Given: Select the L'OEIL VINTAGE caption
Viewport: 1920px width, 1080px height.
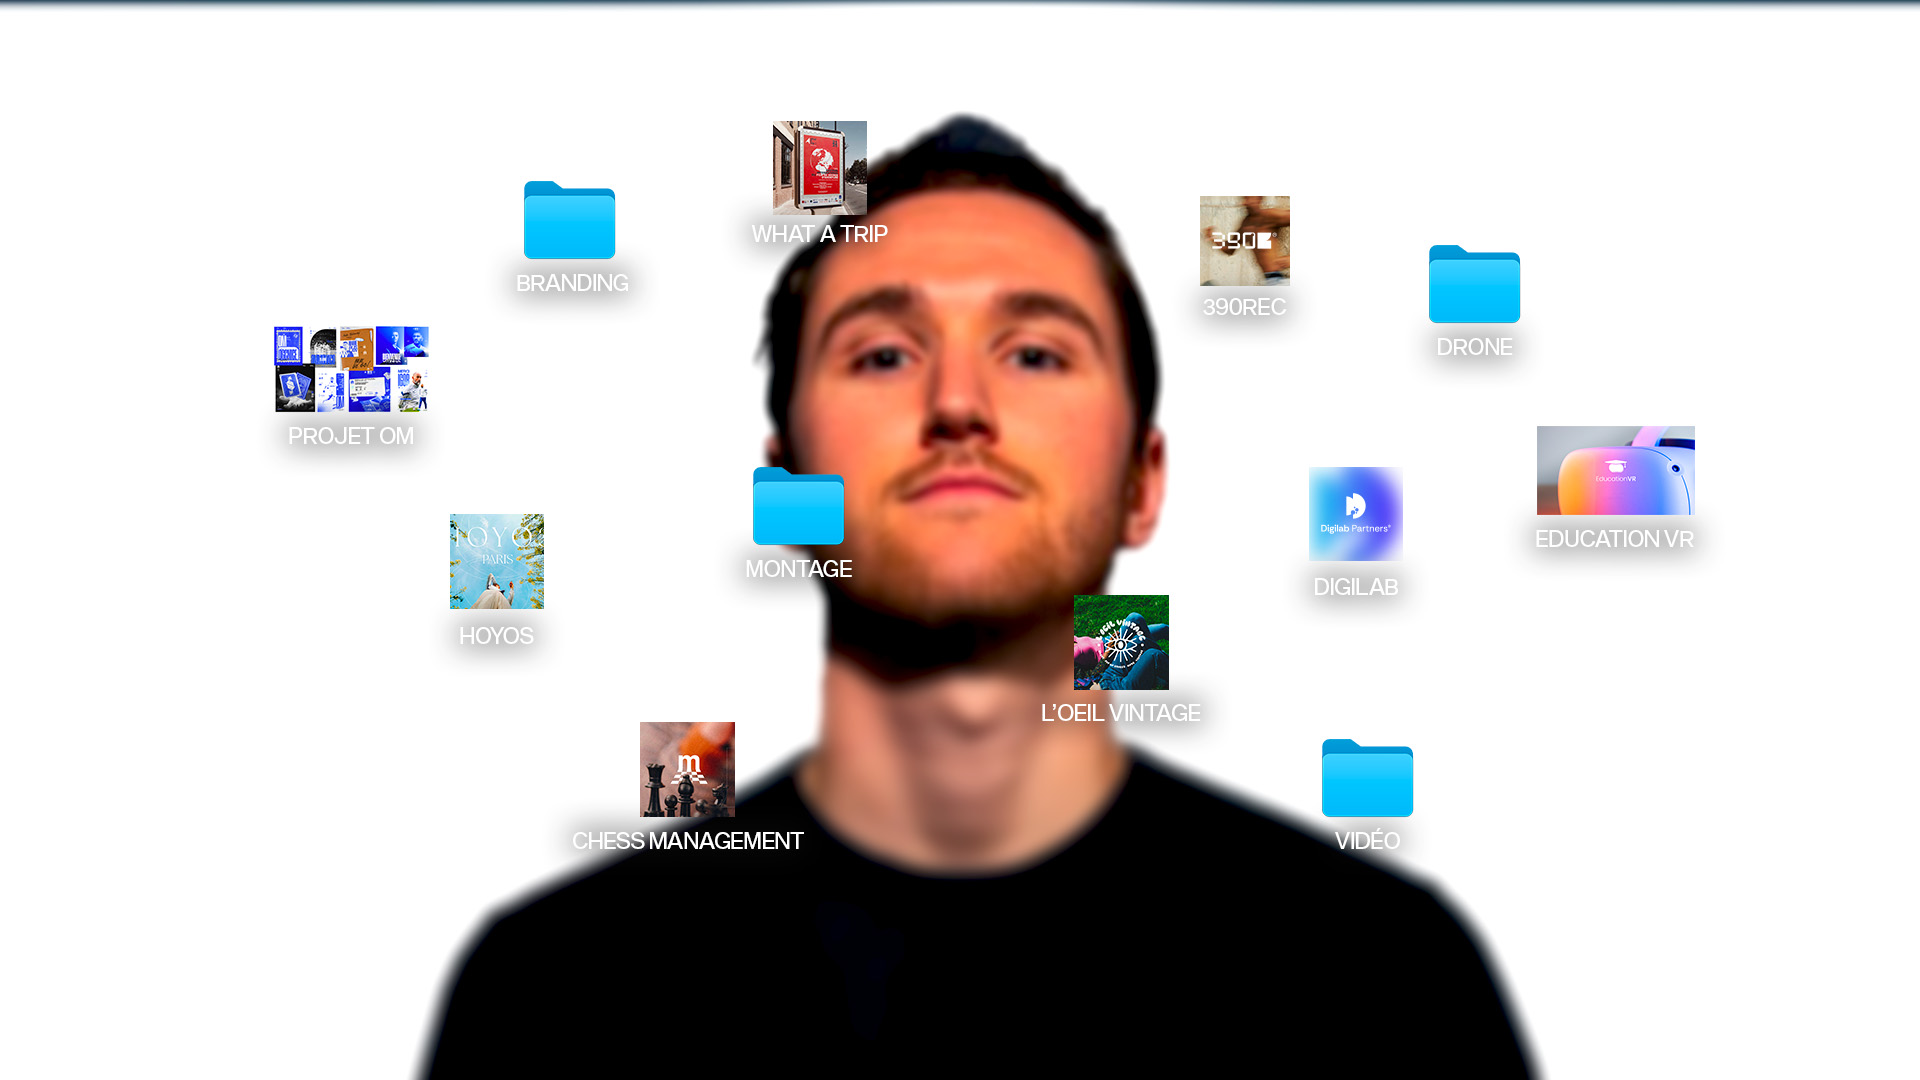Looking at the screenshot, I should (1120, 713).
